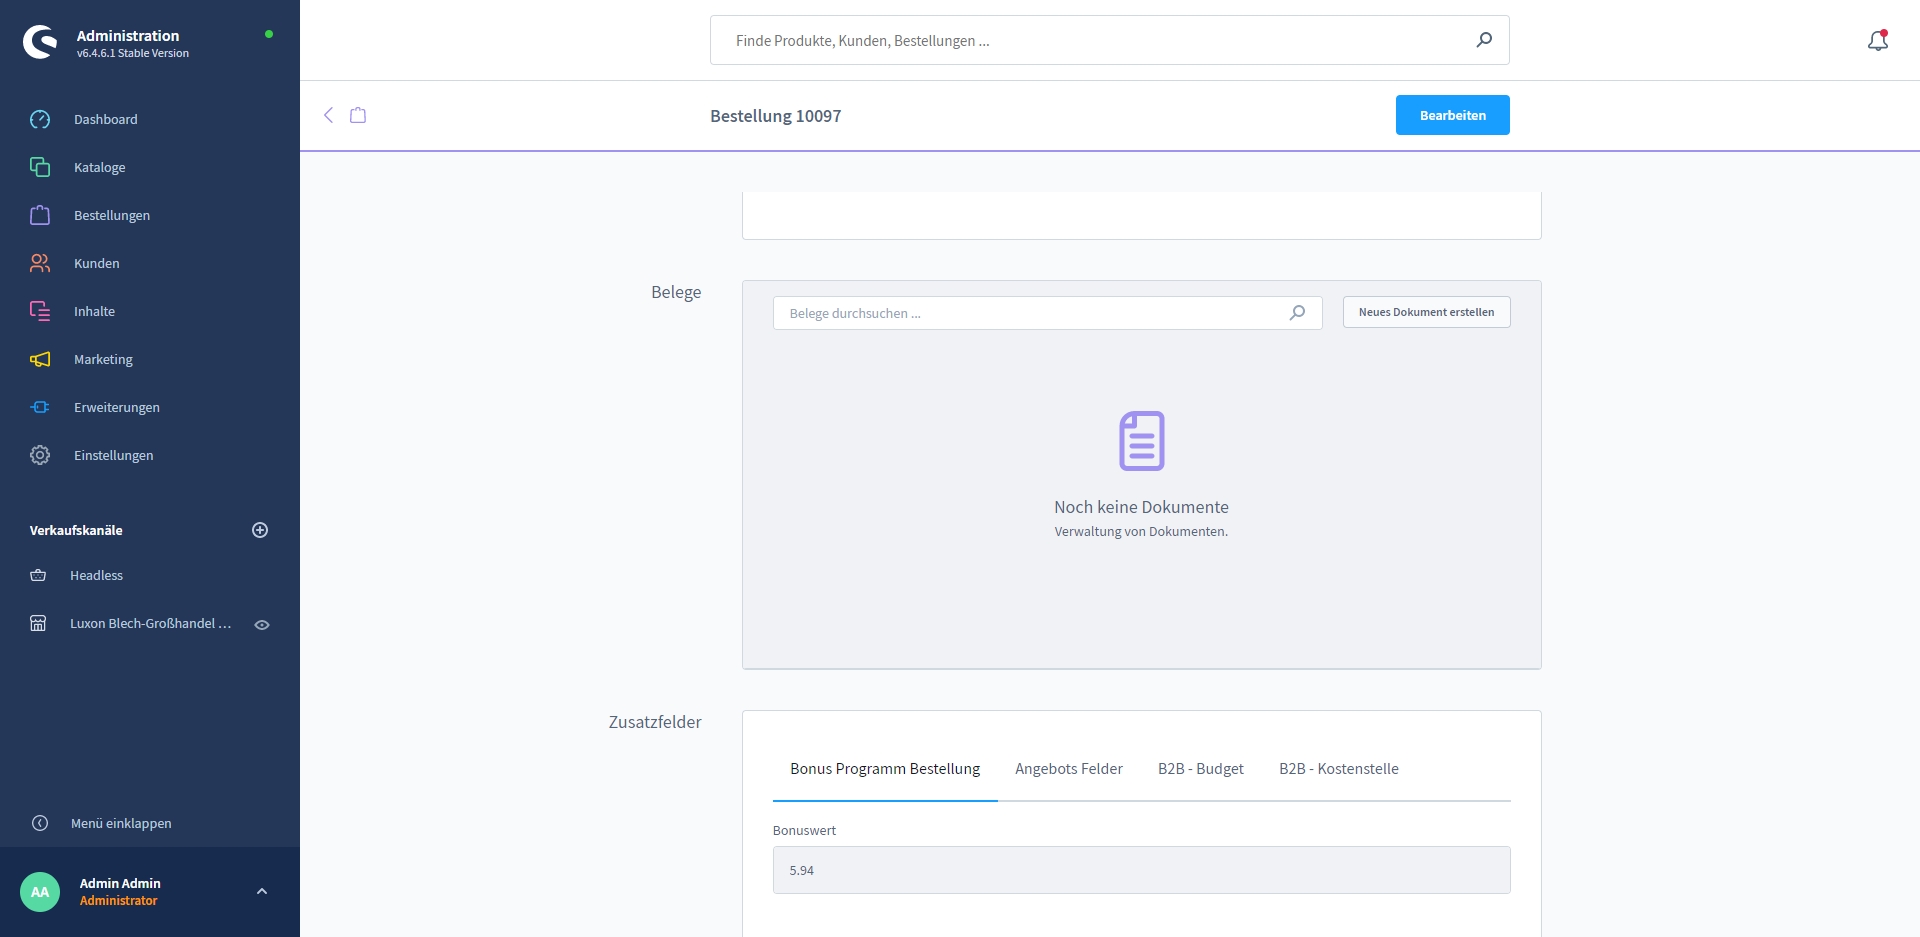Open Dashboard from the sidebar

click(105, 119)
